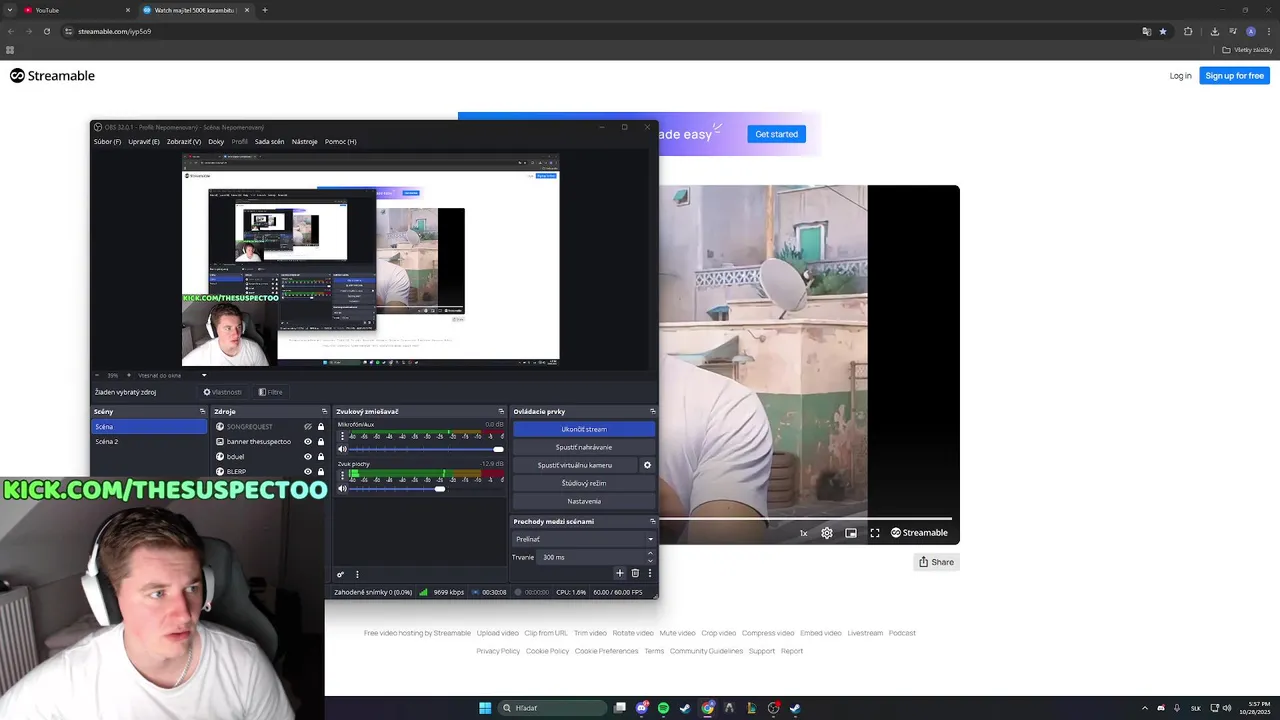The image size is (1280, 720).
Task: Unlock the bduel source
Action: coord(321,457)
